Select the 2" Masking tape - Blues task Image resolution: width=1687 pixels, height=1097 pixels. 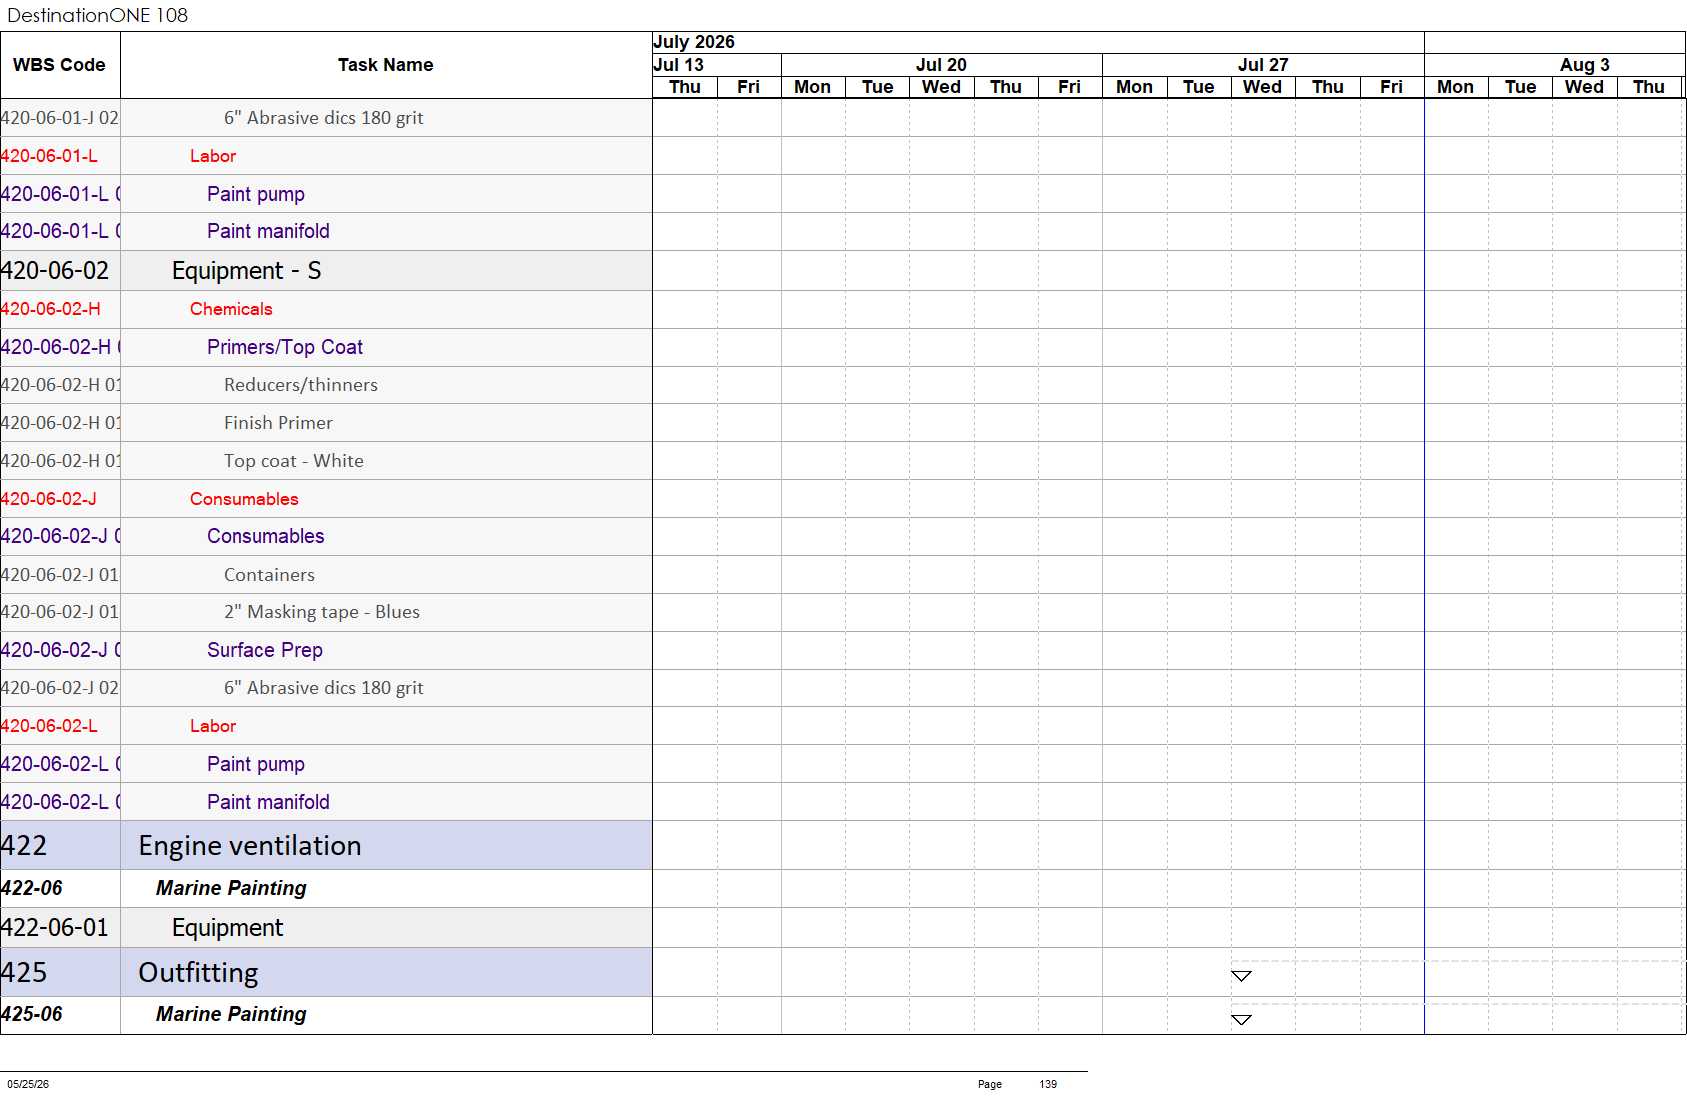(322, 612)
